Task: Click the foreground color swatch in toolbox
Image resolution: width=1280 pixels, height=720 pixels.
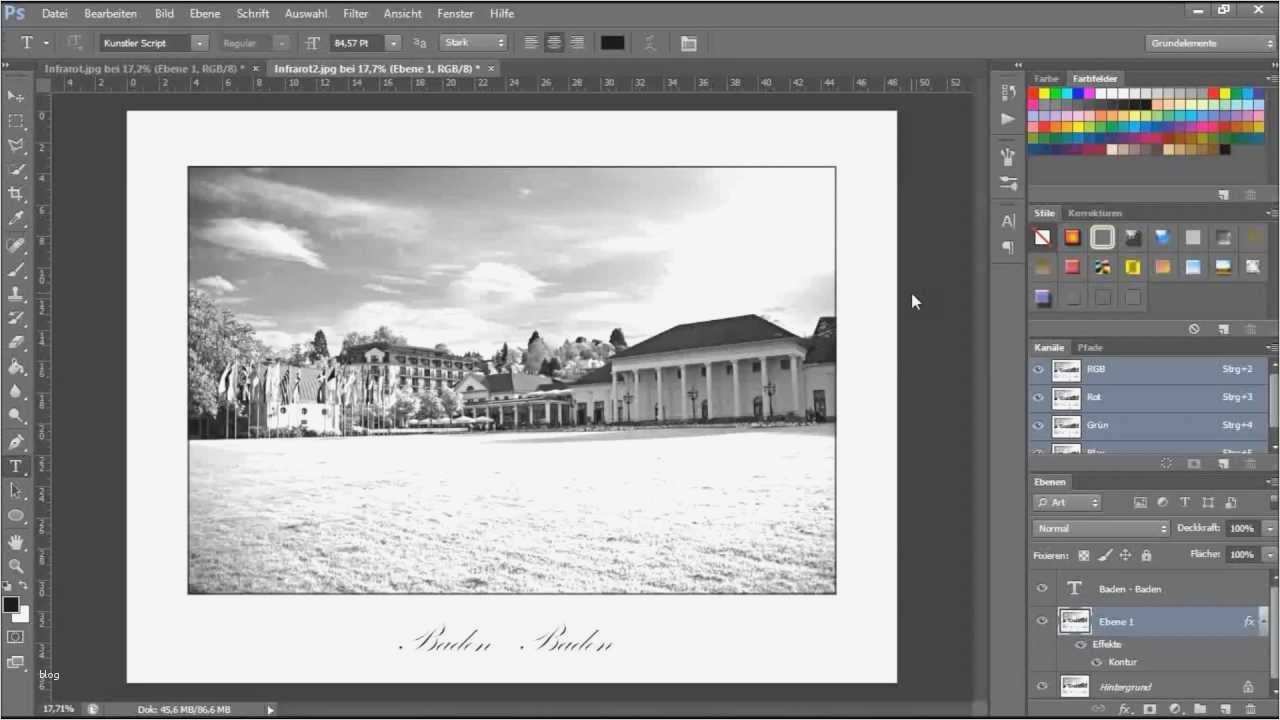Action: tap(11, 604)
